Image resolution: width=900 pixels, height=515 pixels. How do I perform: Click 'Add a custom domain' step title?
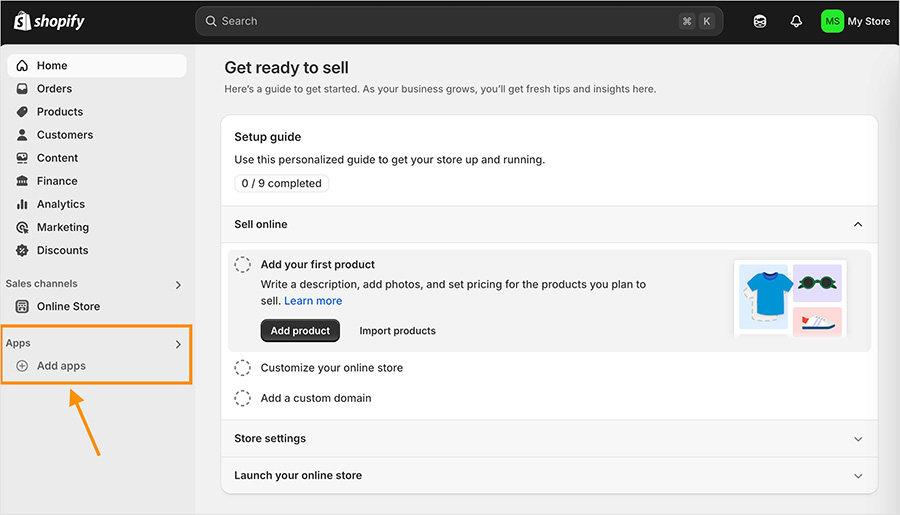click(316, 398)
